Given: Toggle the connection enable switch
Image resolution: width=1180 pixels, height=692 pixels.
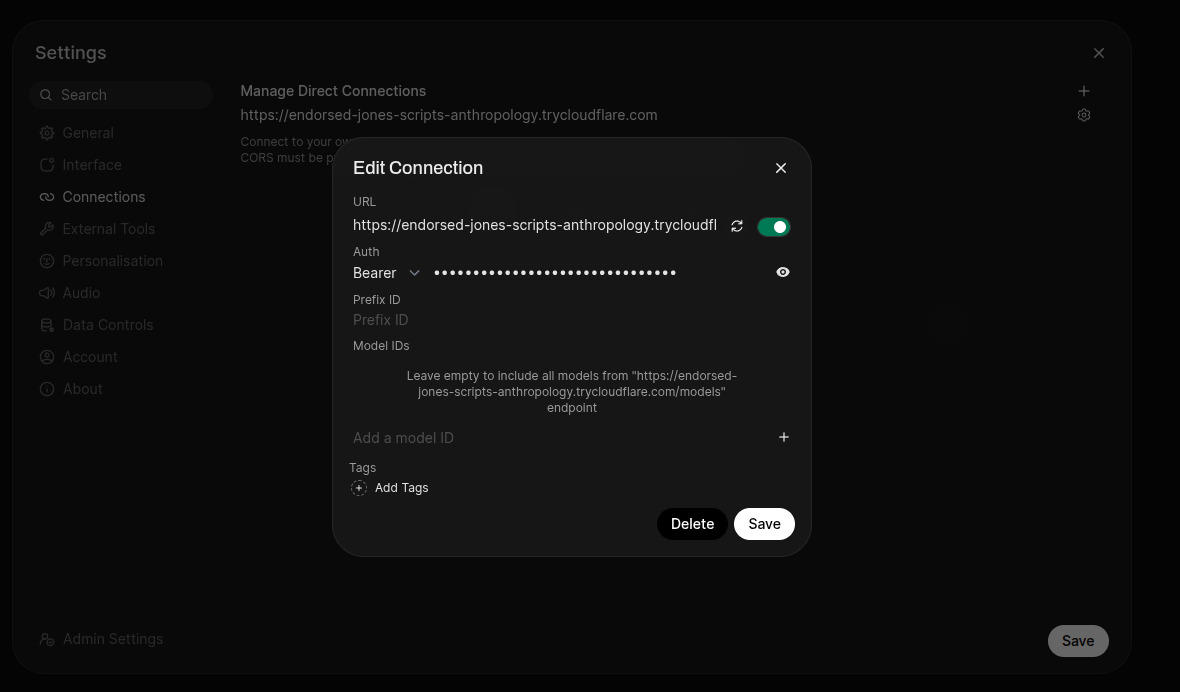Looking at the screenshot, I should tap(773, 226).
